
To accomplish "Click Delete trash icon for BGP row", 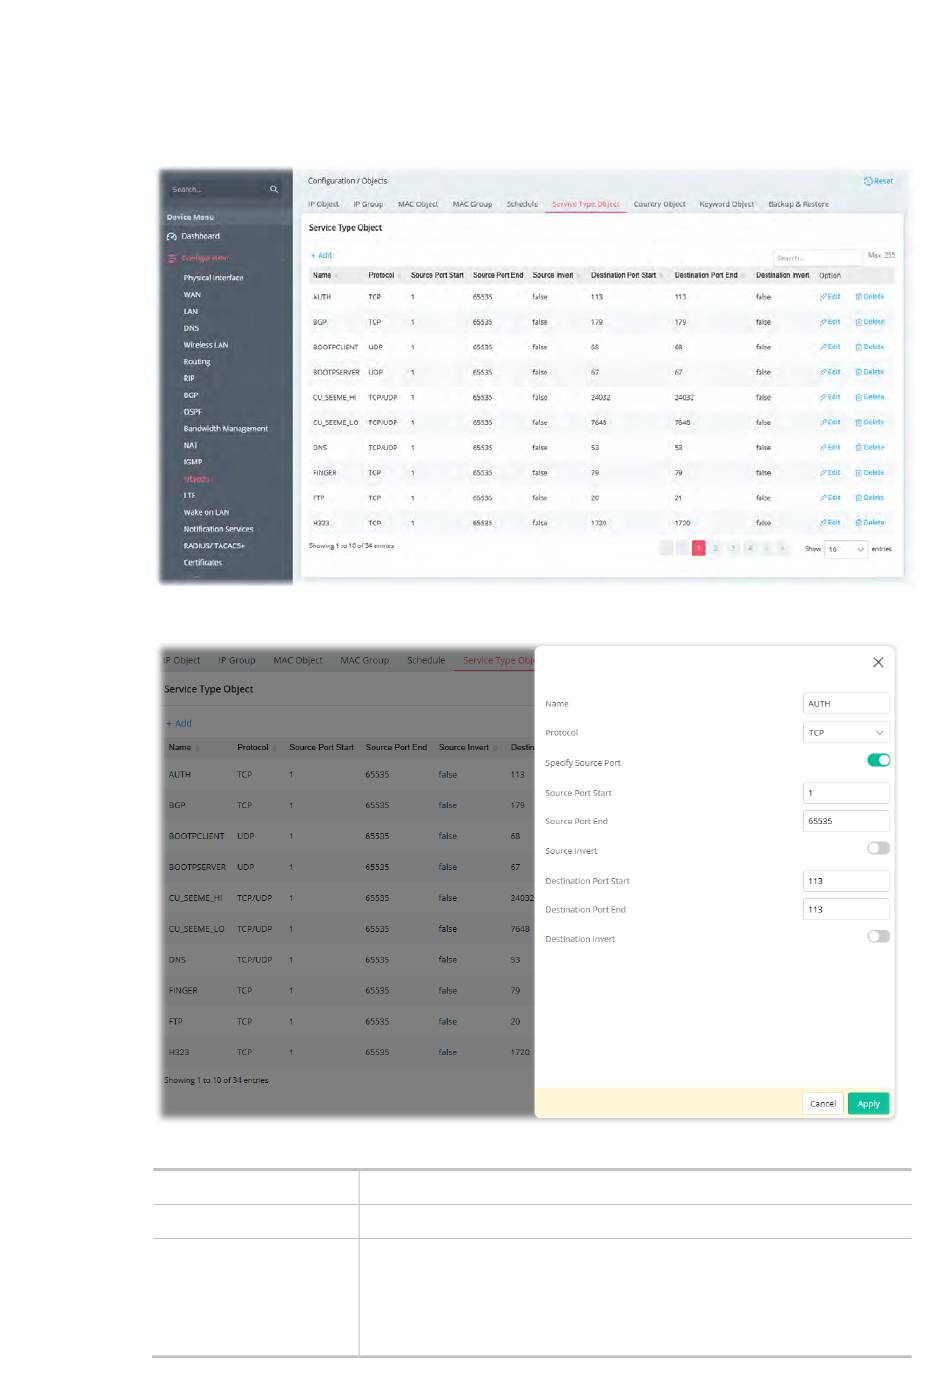I will pos(858,322).
